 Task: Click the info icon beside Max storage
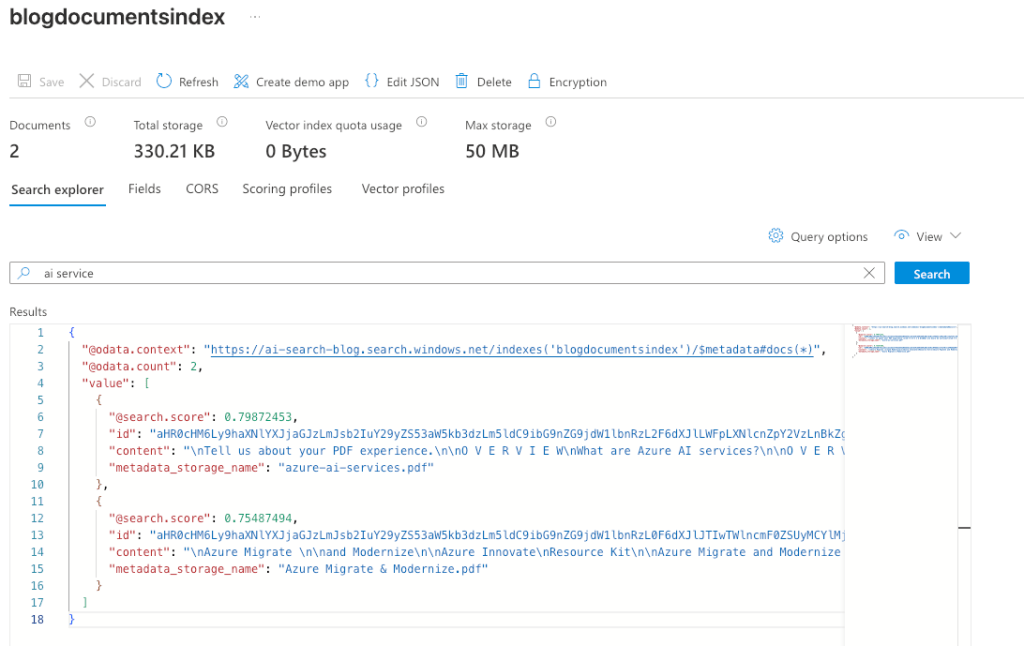pos(550,123)
